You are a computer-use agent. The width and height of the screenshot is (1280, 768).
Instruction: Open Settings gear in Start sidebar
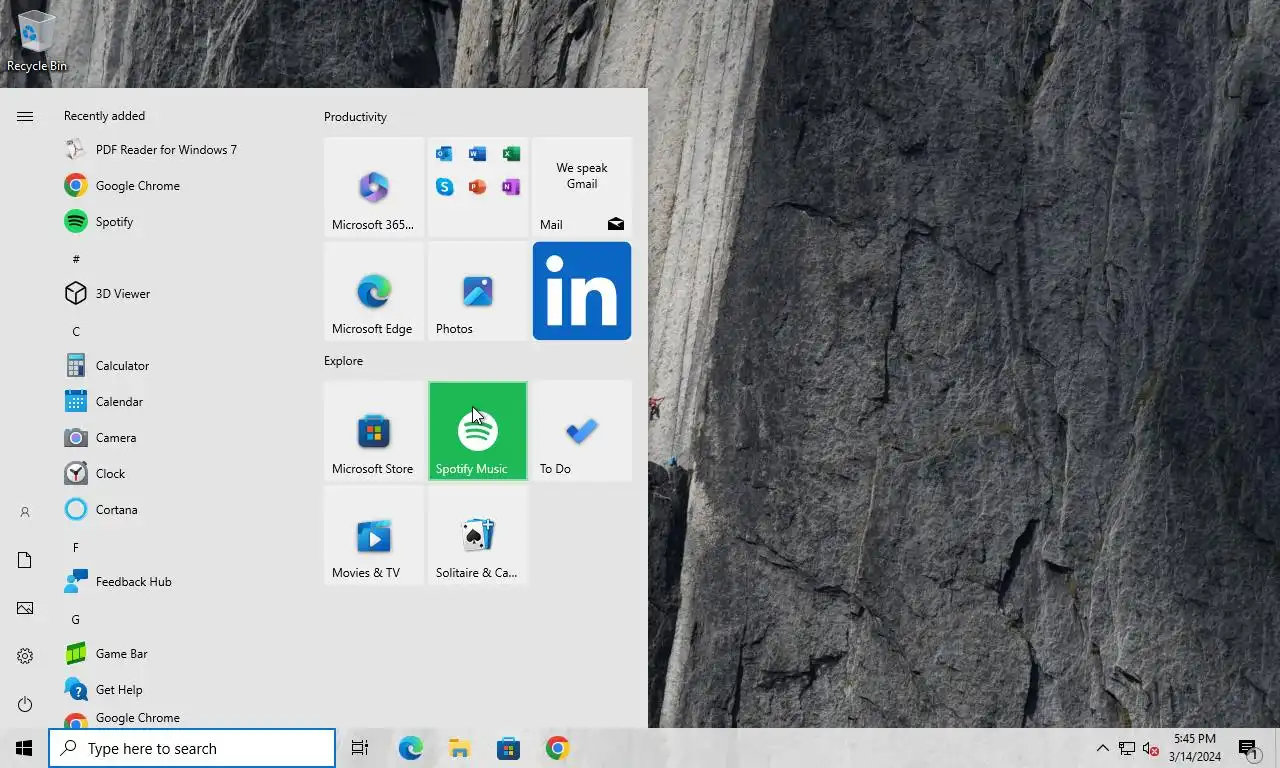tap(25, 656)
